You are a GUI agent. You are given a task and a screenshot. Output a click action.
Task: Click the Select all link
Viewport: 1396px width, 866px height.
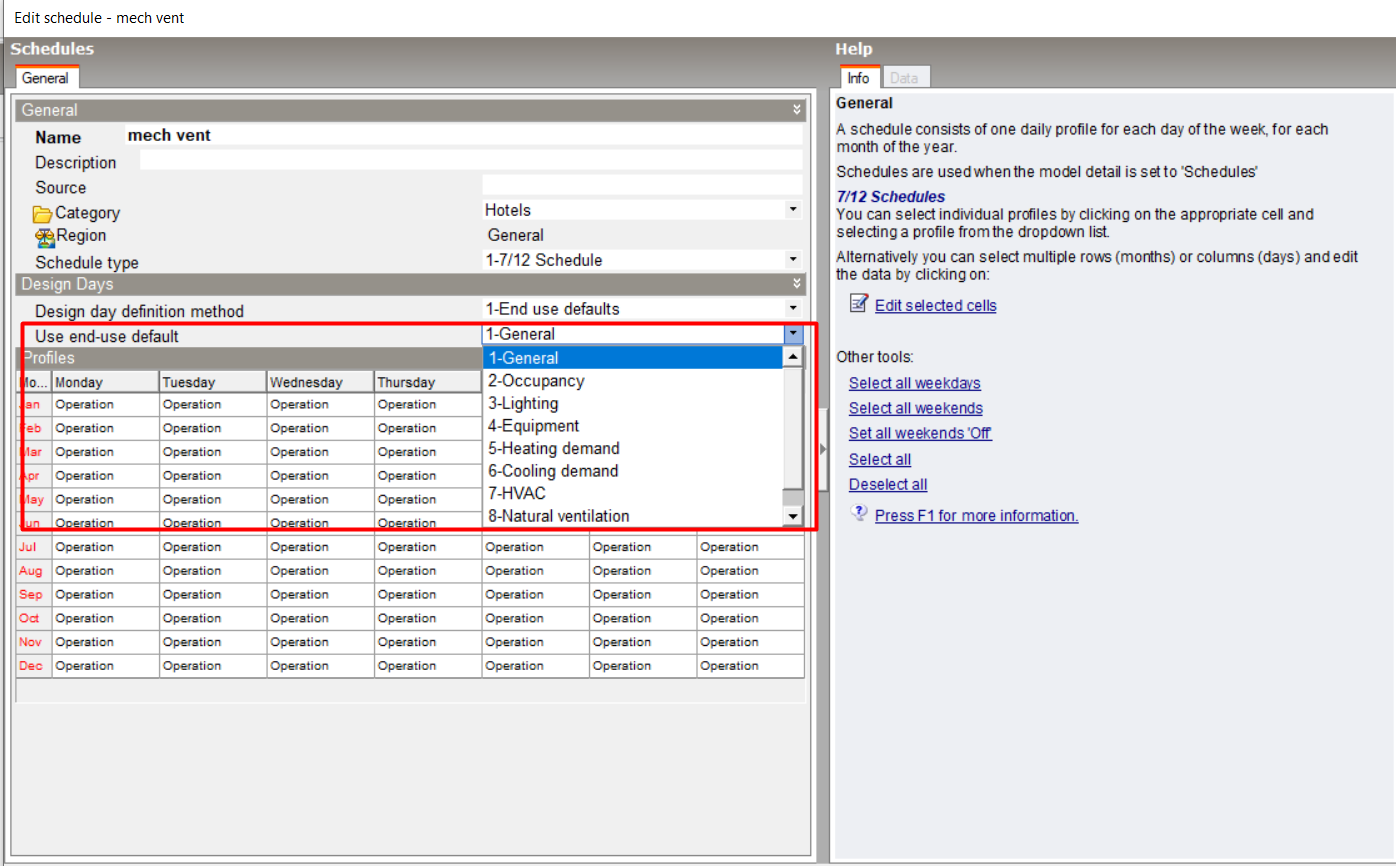(x=880, y=459)
